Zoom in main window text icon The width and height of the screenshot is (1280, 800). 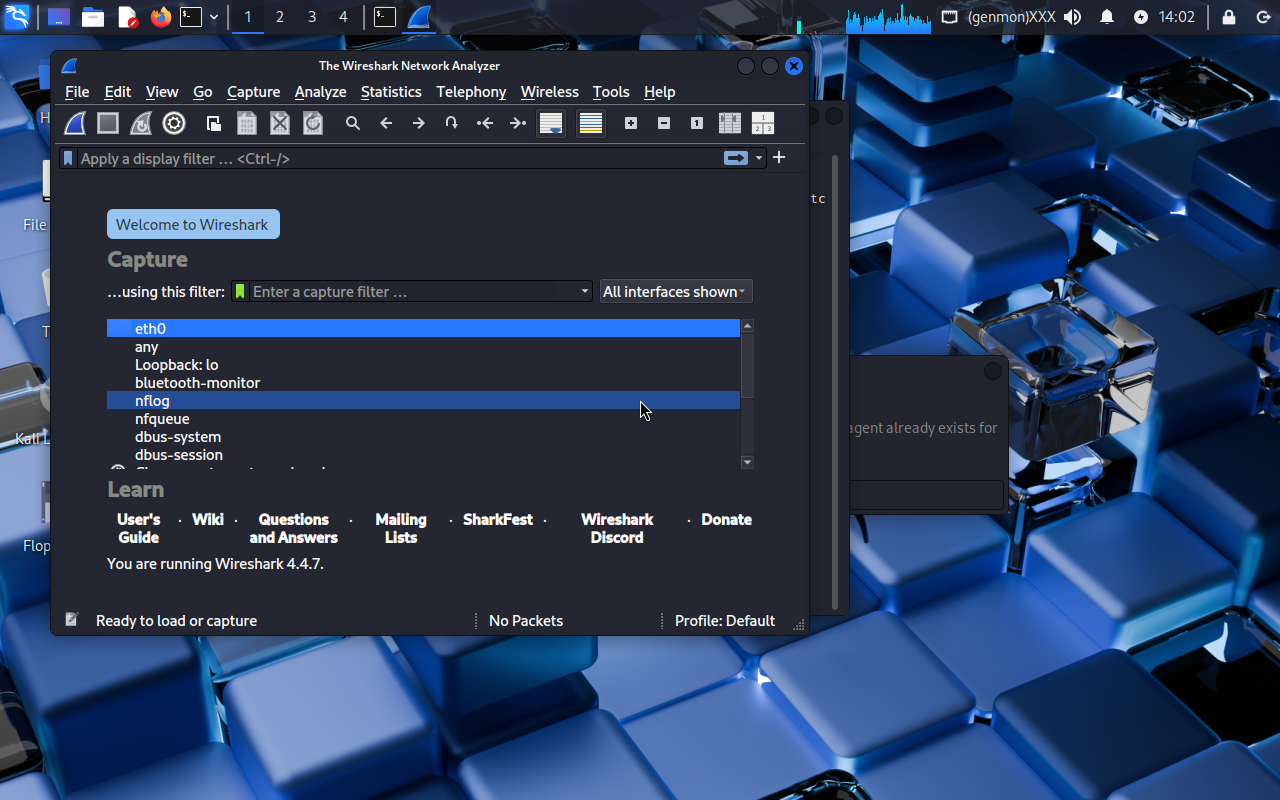(631, 123)
